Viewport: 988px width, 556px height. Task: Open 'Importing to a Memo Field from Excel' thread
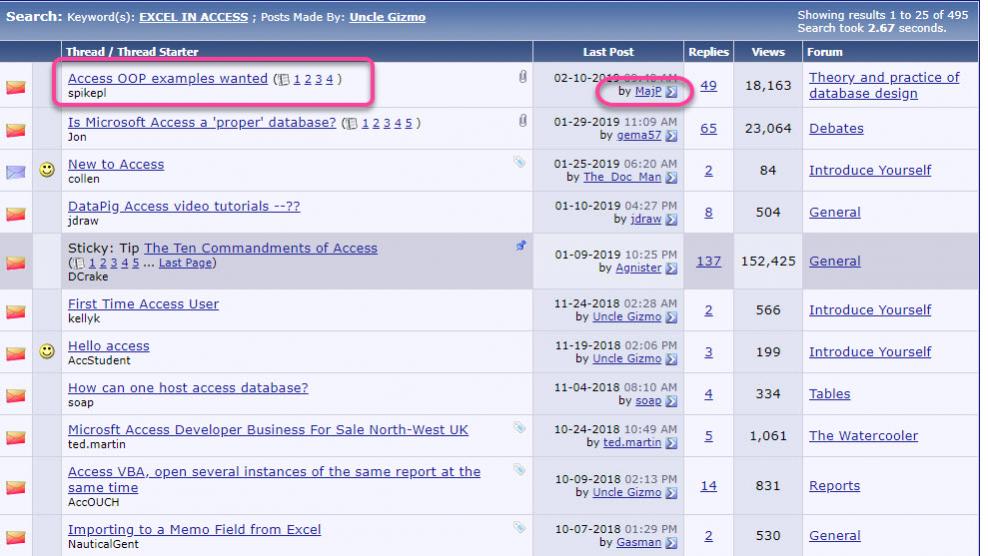[x=194, y=530]
